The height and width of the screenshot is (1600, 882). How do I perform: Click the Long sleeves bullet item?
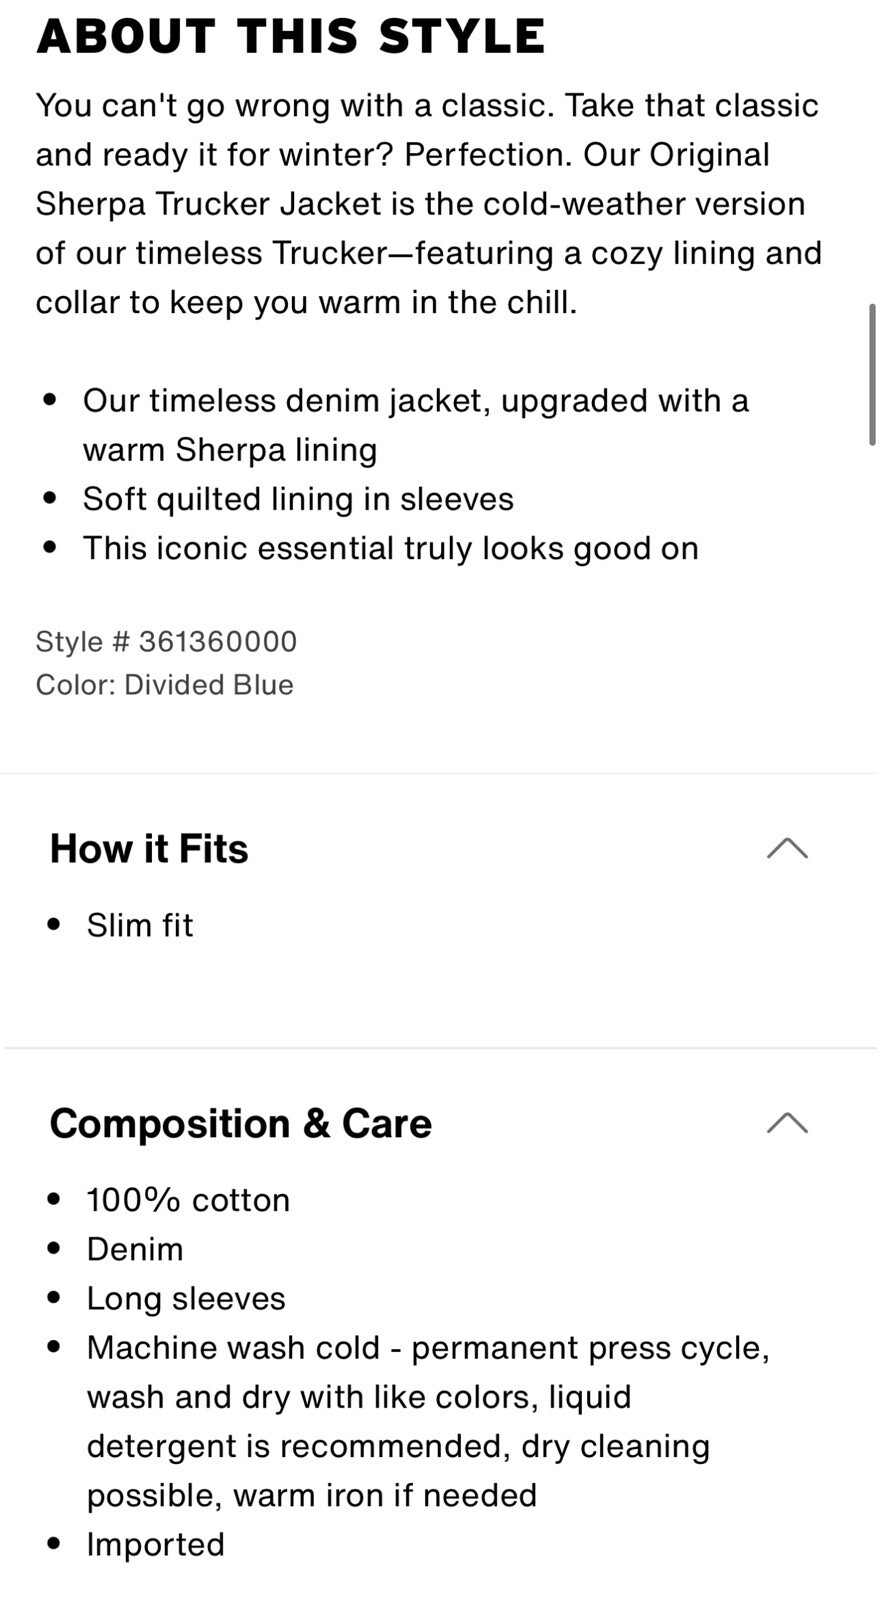pos(186,1298)
